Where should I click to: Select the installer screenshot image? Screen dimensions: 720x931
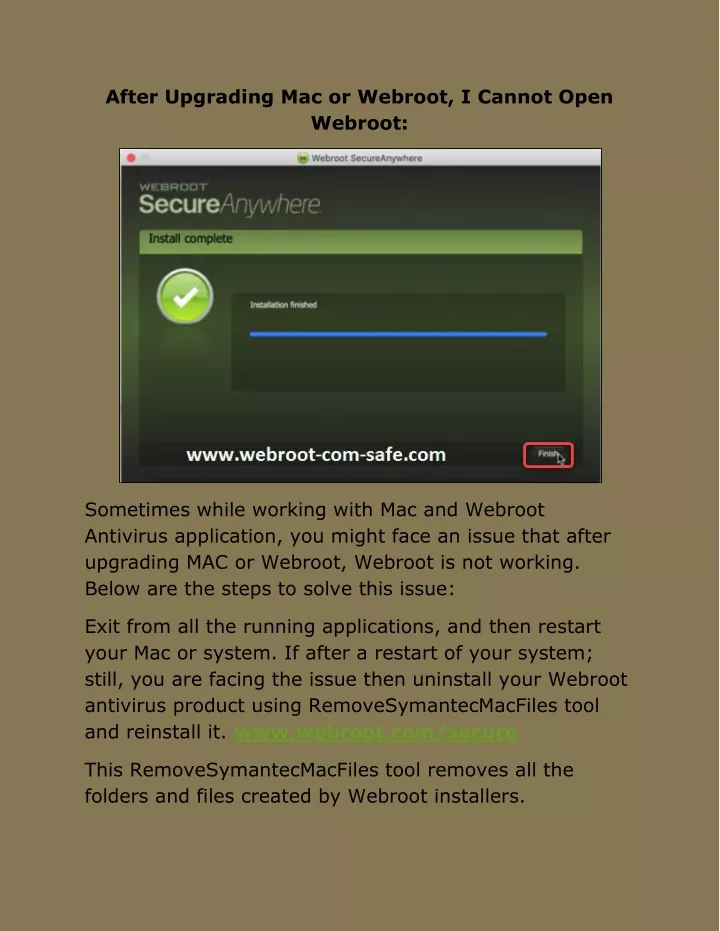pos(361,315)
